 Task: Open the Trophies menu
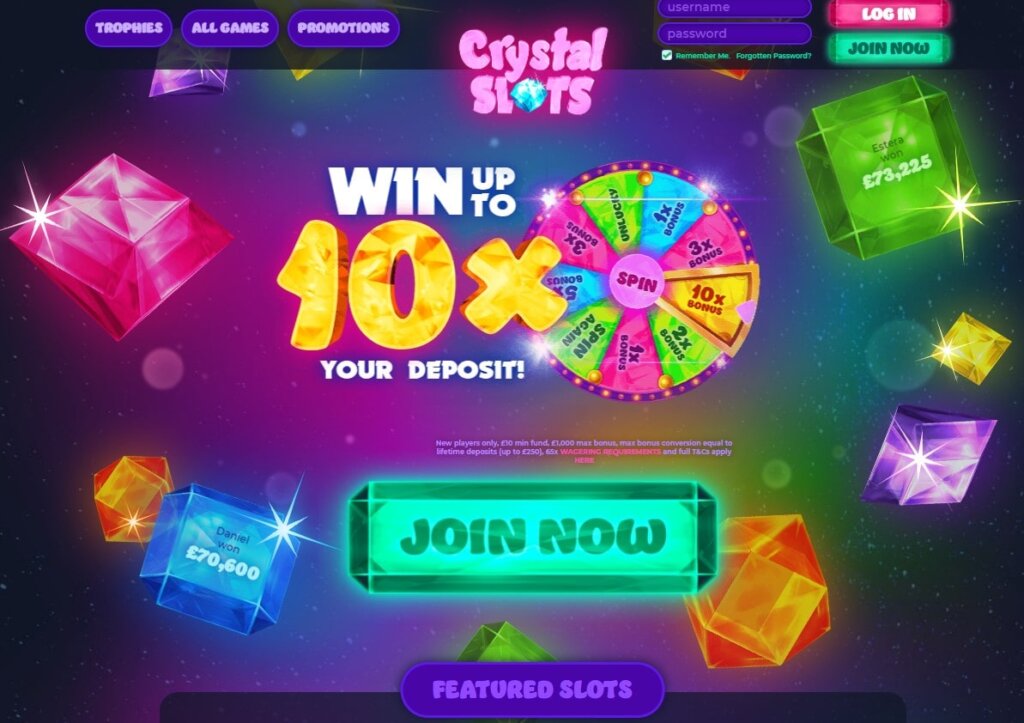(129, 28)
